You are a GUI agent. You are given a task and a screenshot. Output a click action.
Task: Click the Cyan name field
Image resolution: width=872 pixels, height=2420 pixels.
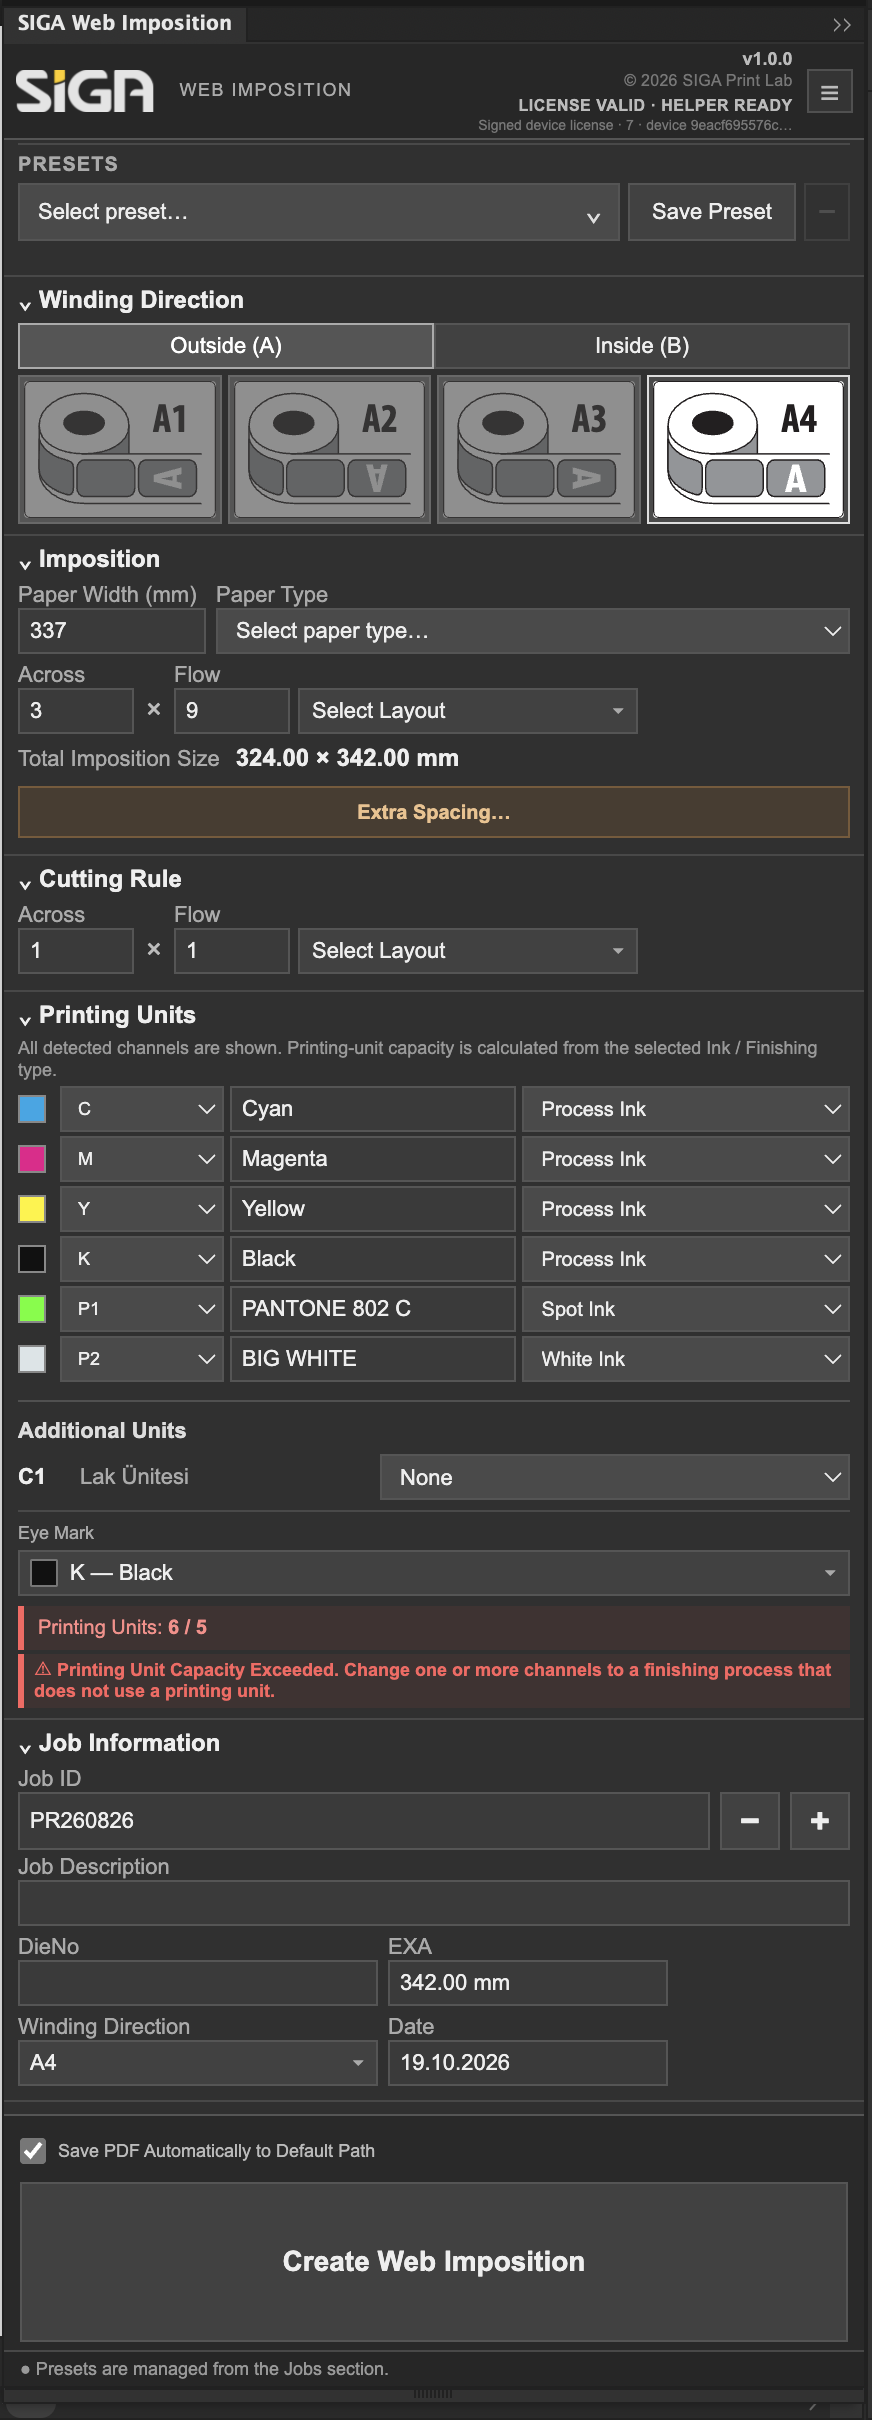pyautogui.click(x=373, y=1109)
